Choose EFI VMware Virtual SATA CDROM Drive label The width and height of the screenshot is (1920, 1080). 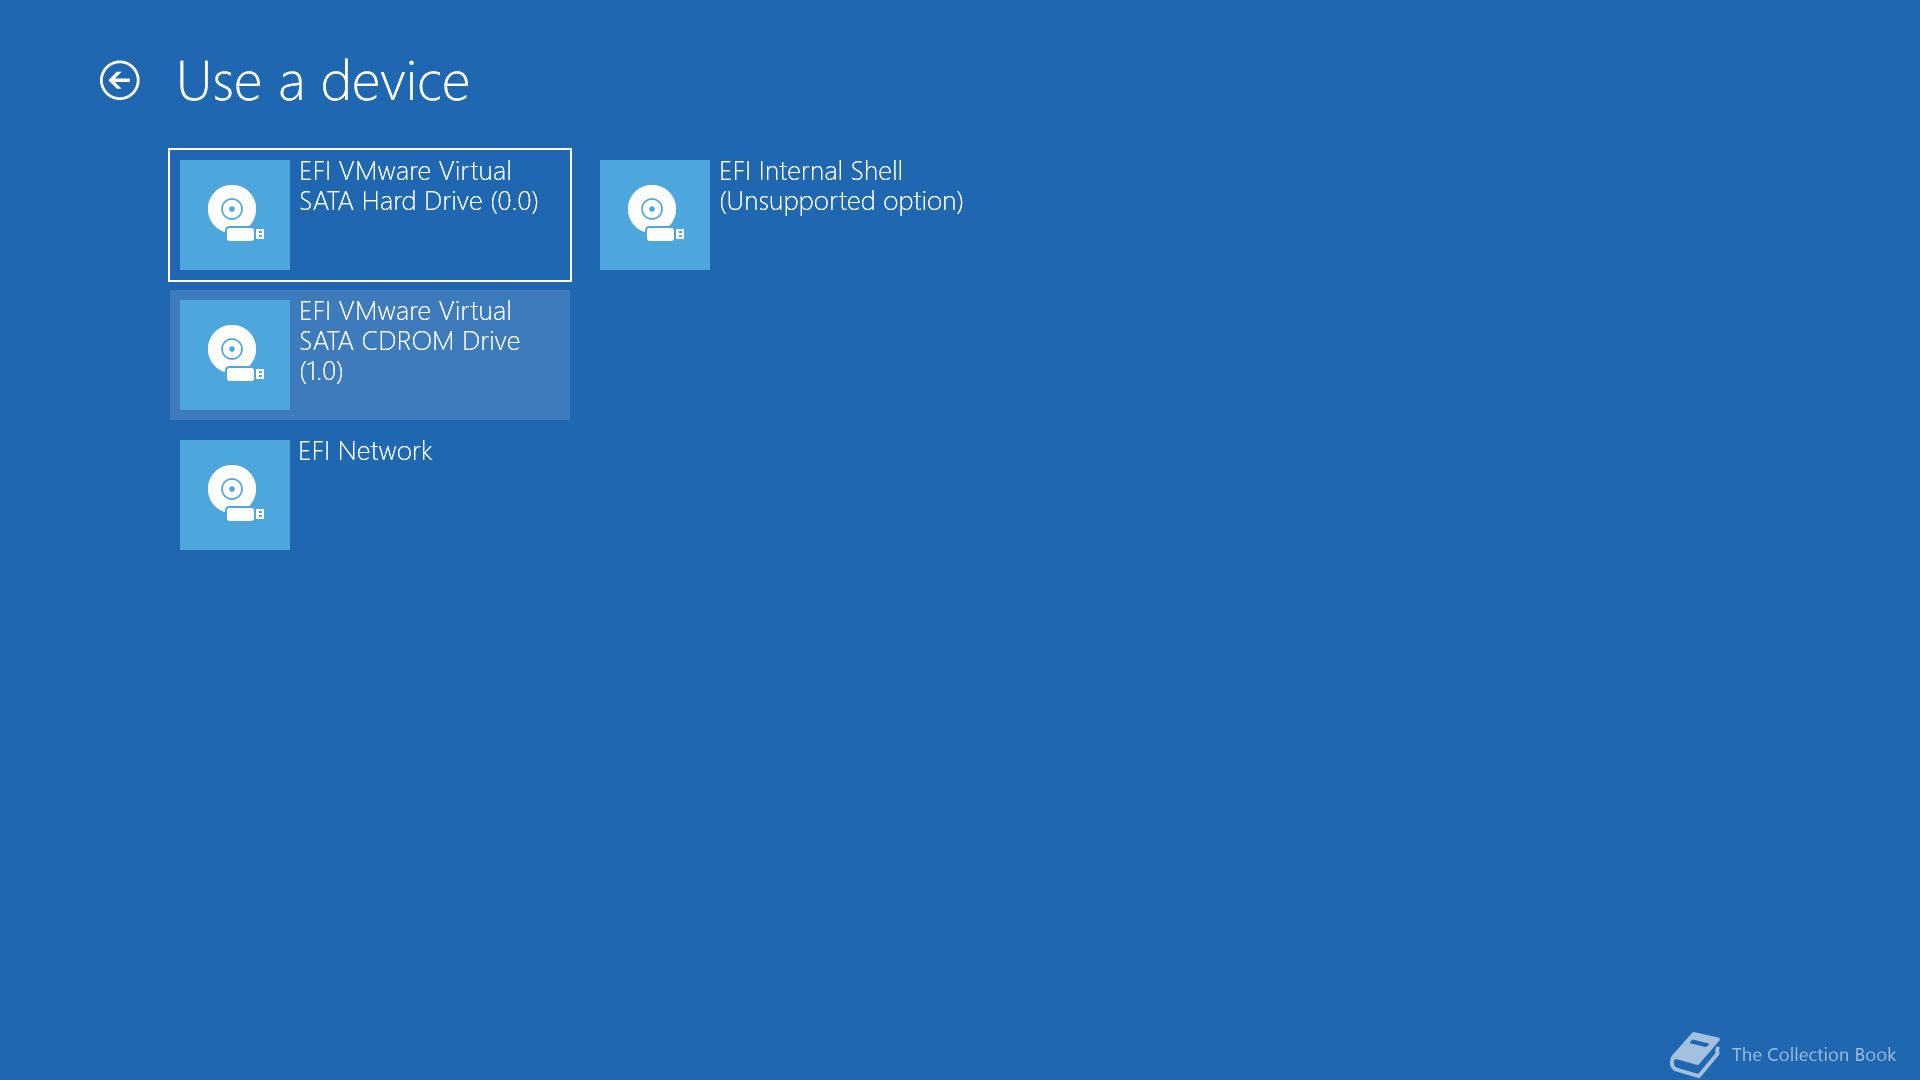pyautogui.click(x=409, y=341)
